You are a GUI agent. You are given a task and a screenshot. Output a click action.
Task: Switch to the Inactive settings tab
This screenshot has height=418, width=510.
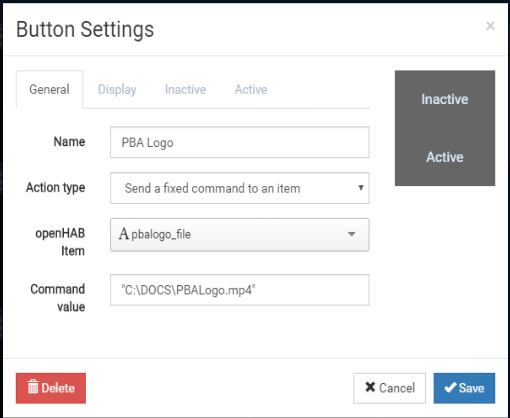coord(185,89)
